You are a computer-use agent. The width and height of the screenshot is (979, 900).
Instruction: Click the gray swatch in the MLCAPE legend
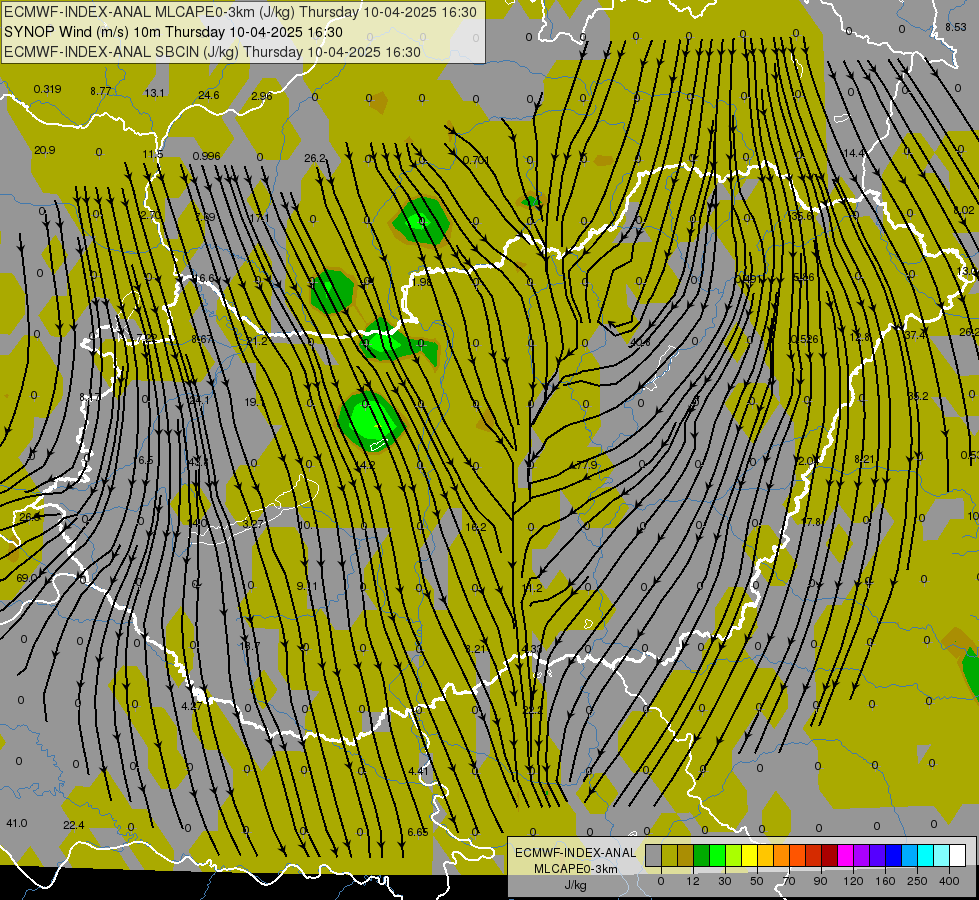tap(654, 856)
